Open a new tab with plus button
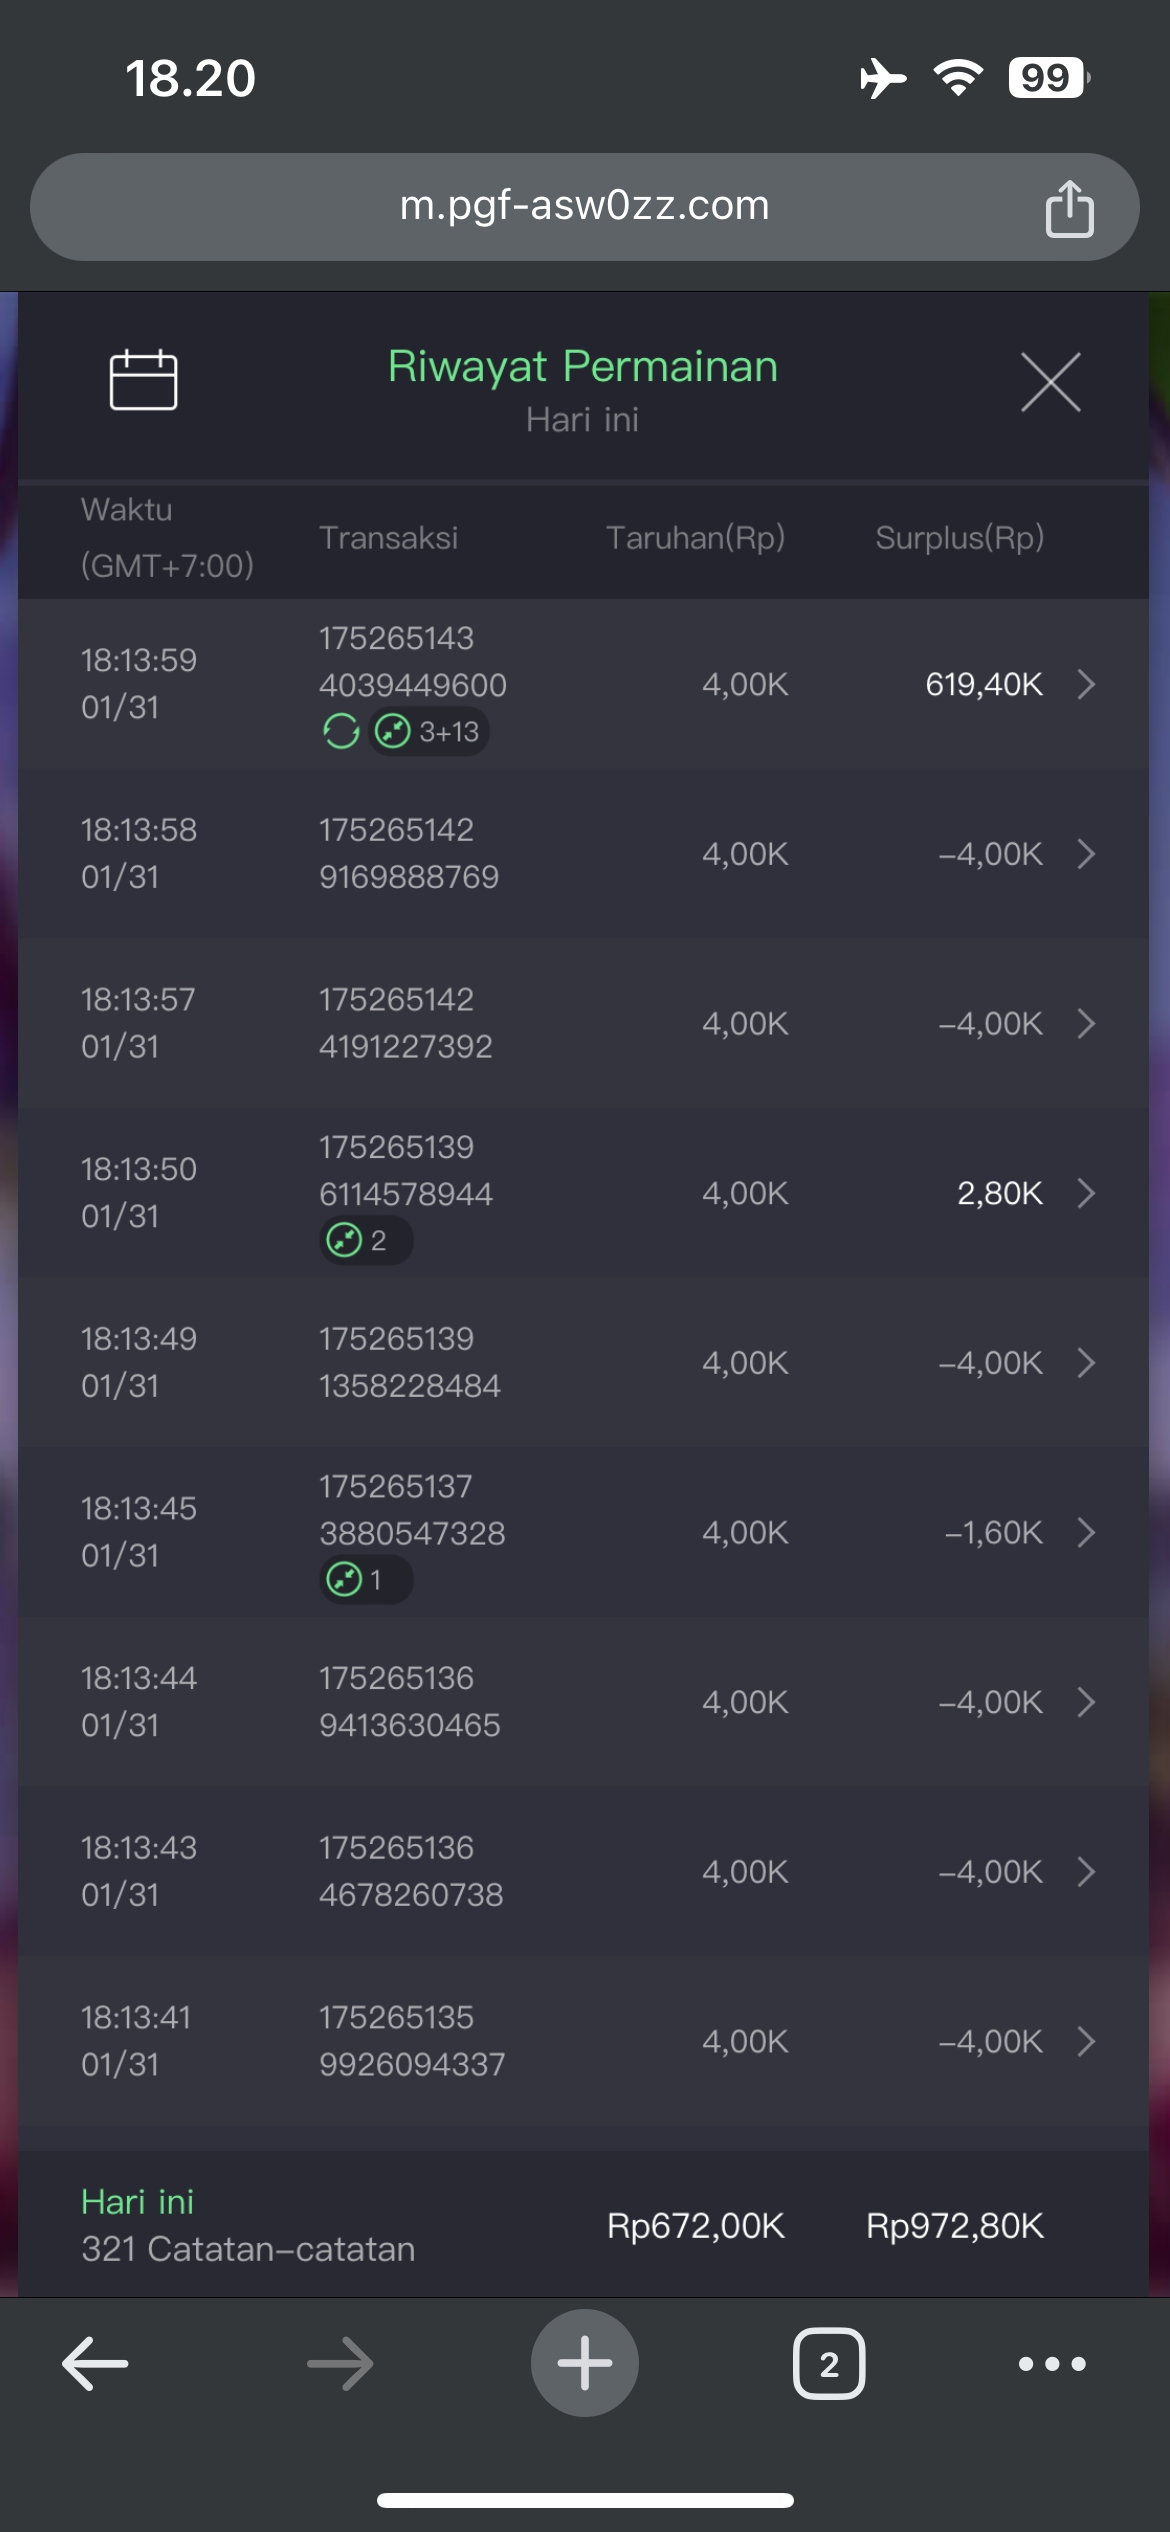Viewport: 1170px width, 2532px height. click(584, 2363)
